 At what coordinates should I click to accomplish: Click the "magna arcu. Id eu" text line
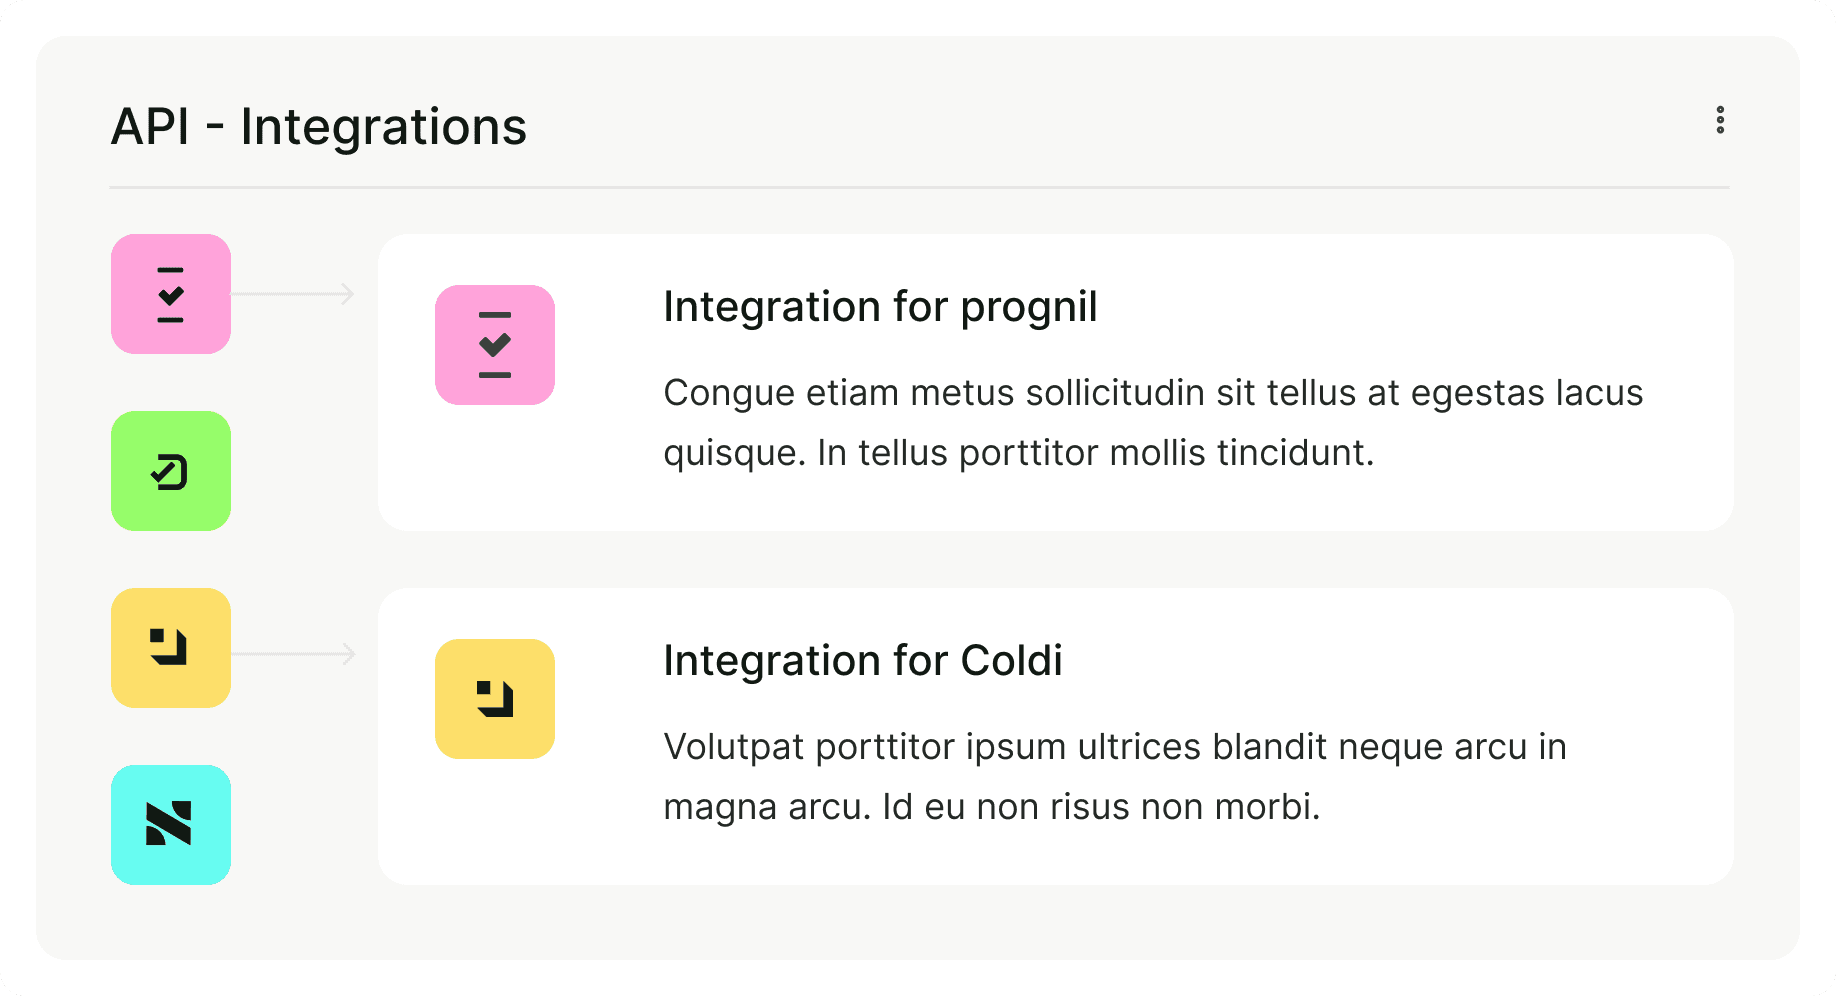point(991,807)
